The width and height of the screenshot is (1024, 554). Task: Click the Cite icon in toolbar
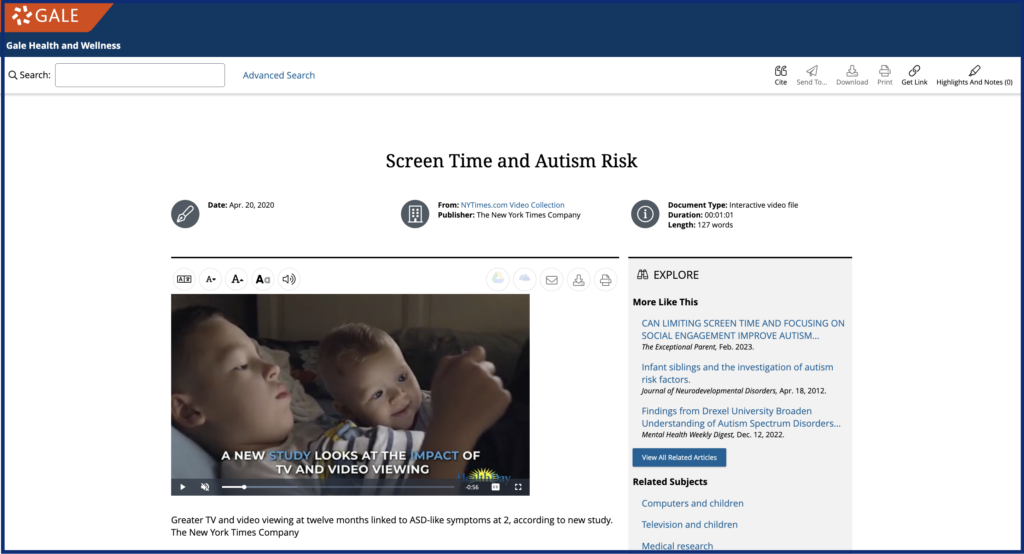(780, 74)
